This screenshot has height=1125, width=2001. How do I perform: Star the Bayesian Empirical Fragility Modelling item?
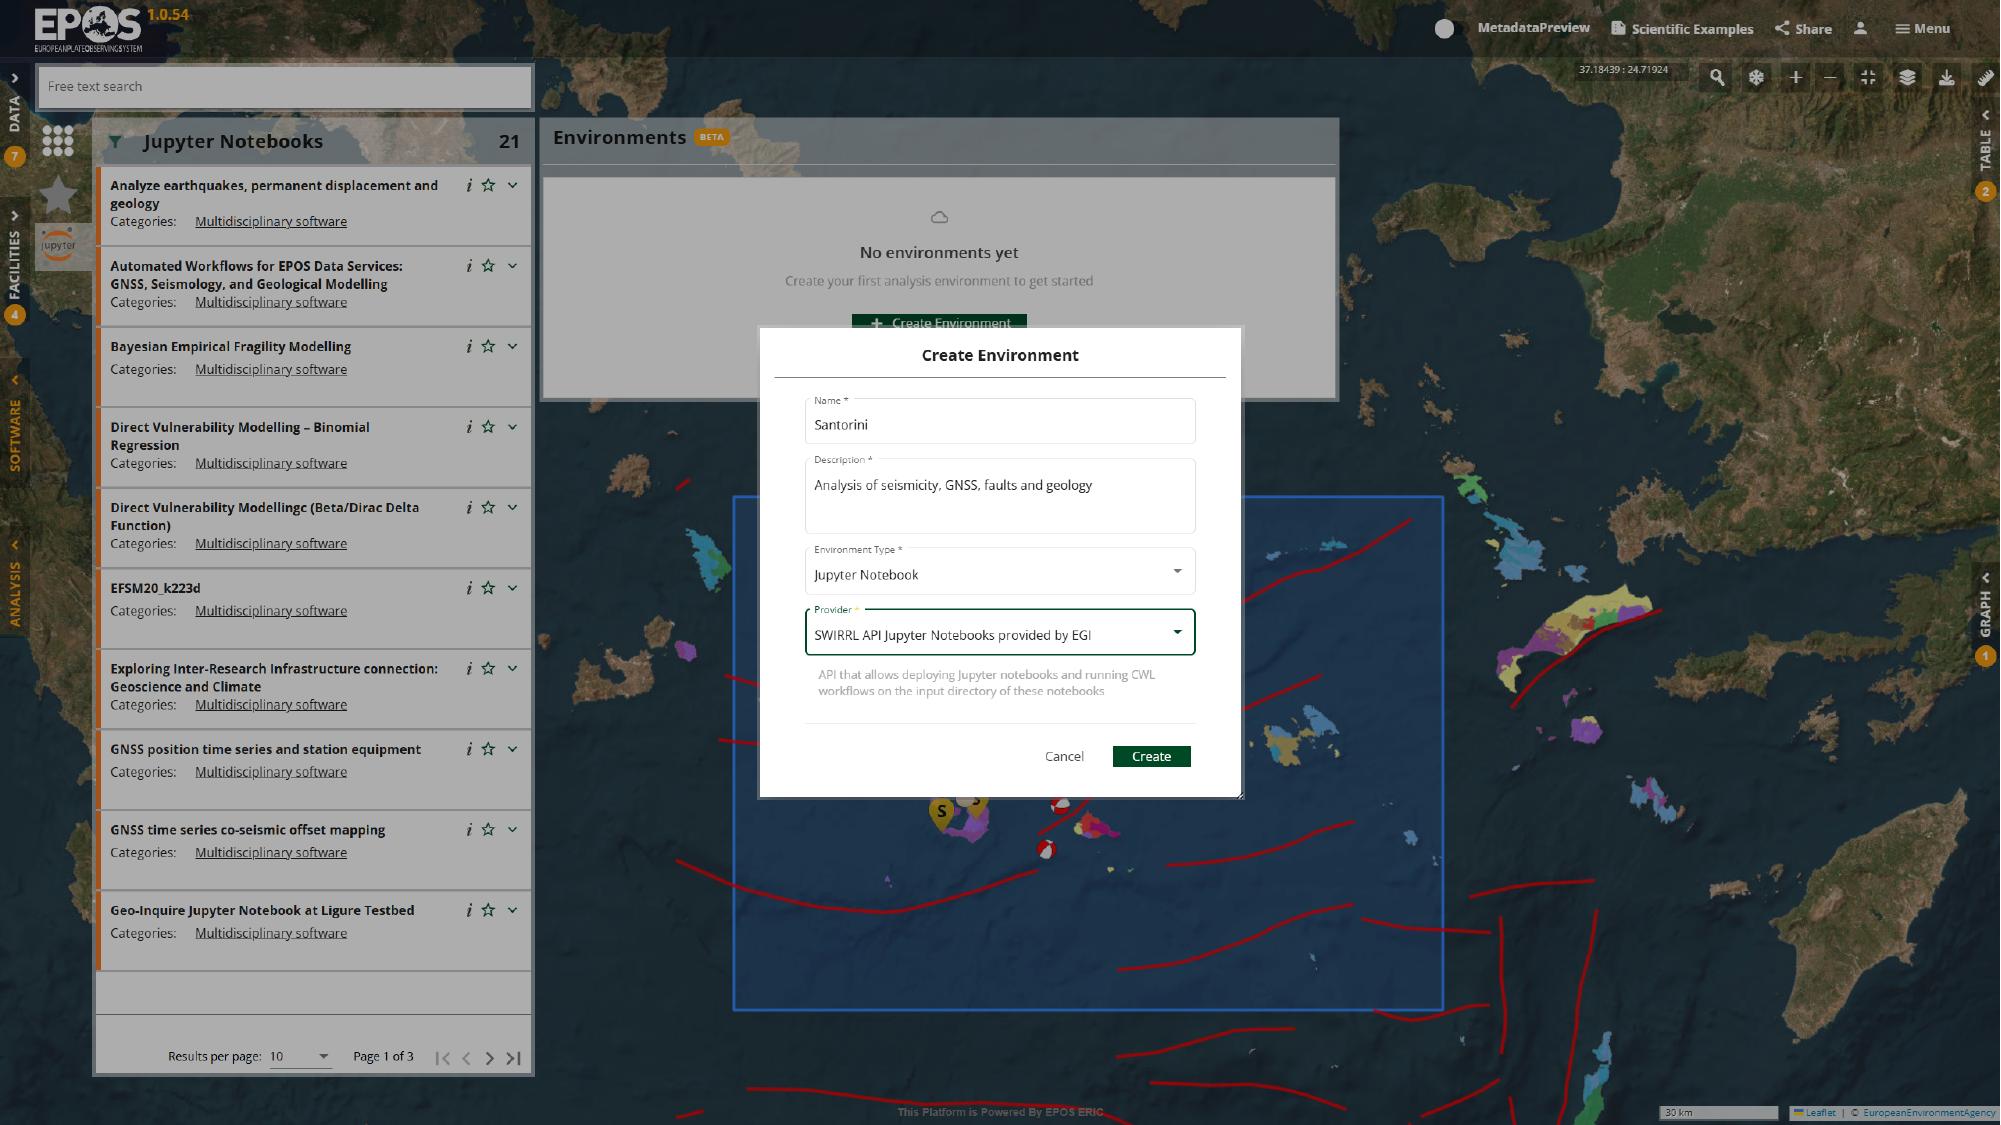click(488, 346)
